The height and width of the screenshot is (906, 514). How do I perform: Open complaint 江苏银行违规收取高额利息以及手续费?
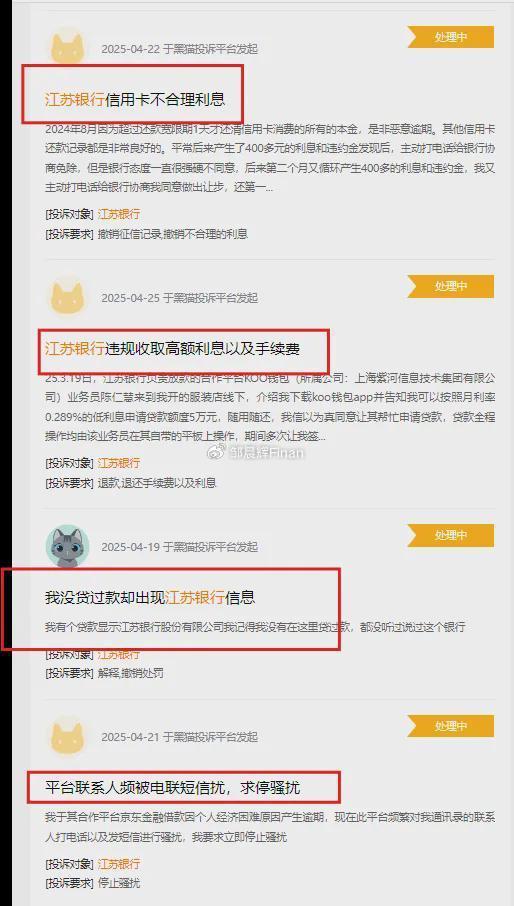pos(172,348)
